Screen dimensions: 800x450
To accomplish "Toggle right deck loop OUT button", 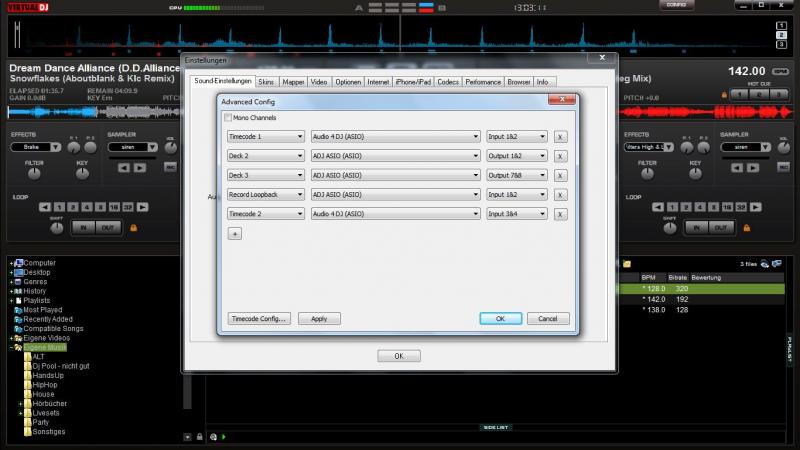I will pyautogui.click(x=720, y=228).
